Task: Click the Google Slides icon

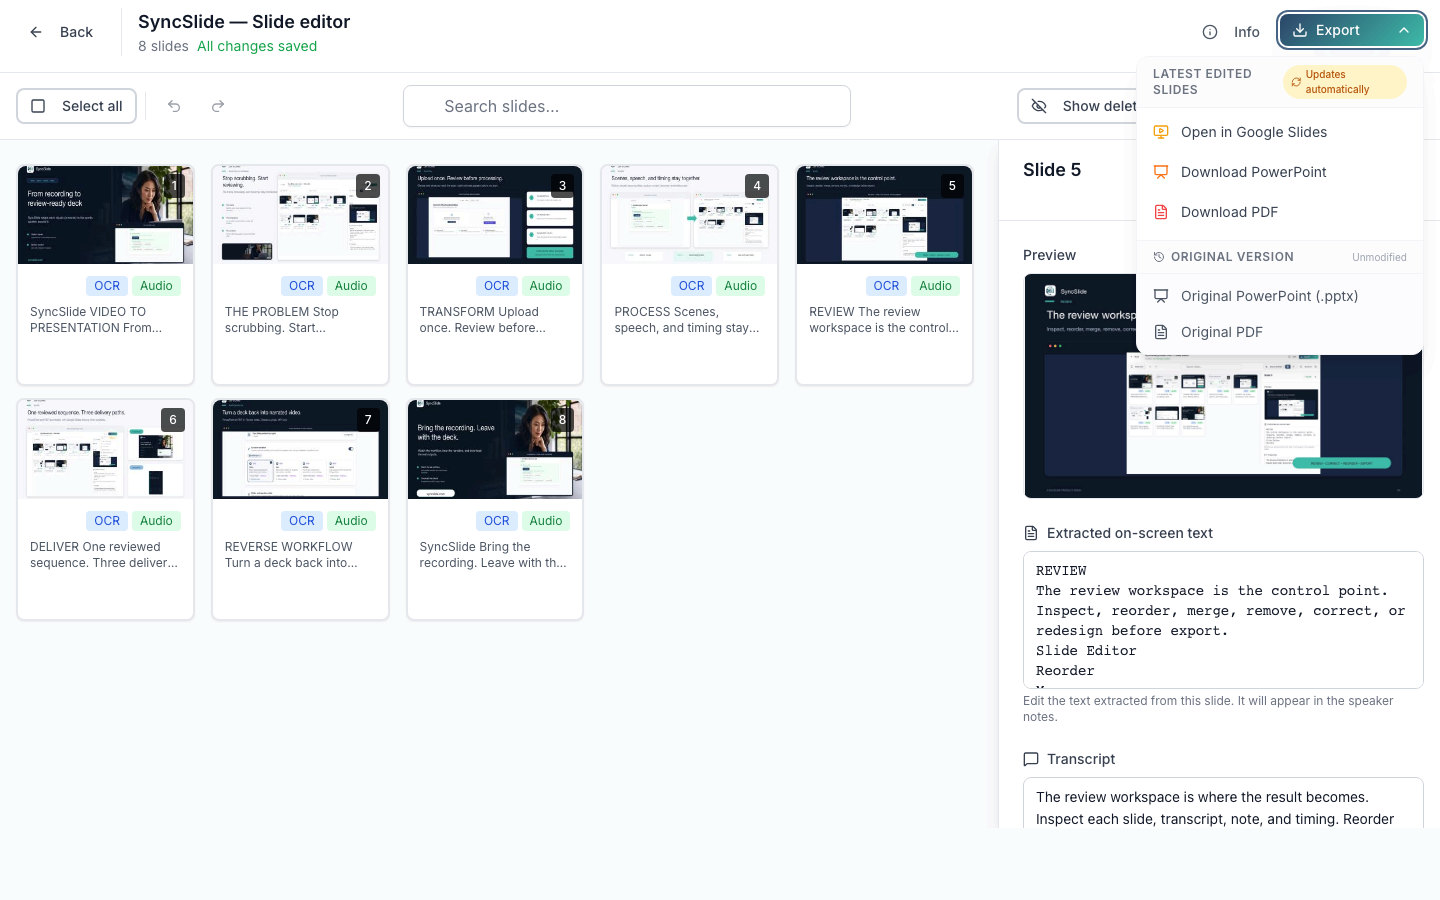Action: pos(1161,132)
